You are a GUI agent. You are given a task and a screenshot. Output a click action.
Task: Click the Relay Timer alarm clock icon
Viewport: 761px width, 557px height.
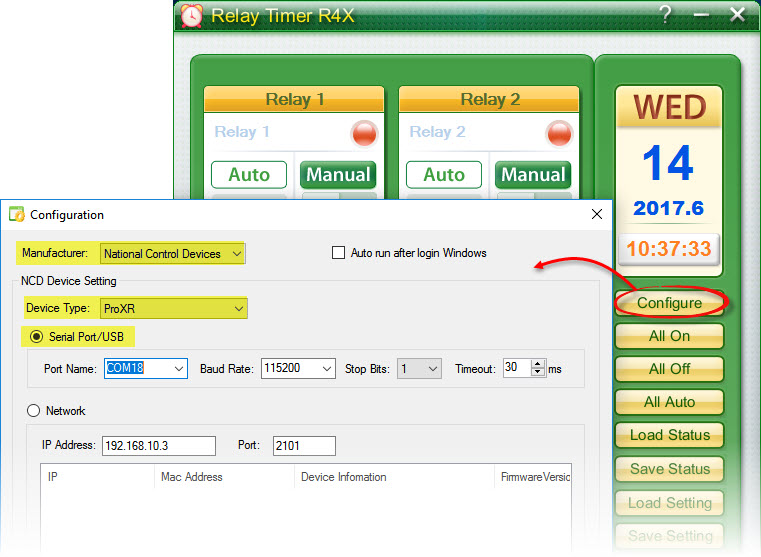[x=190, y=16]
